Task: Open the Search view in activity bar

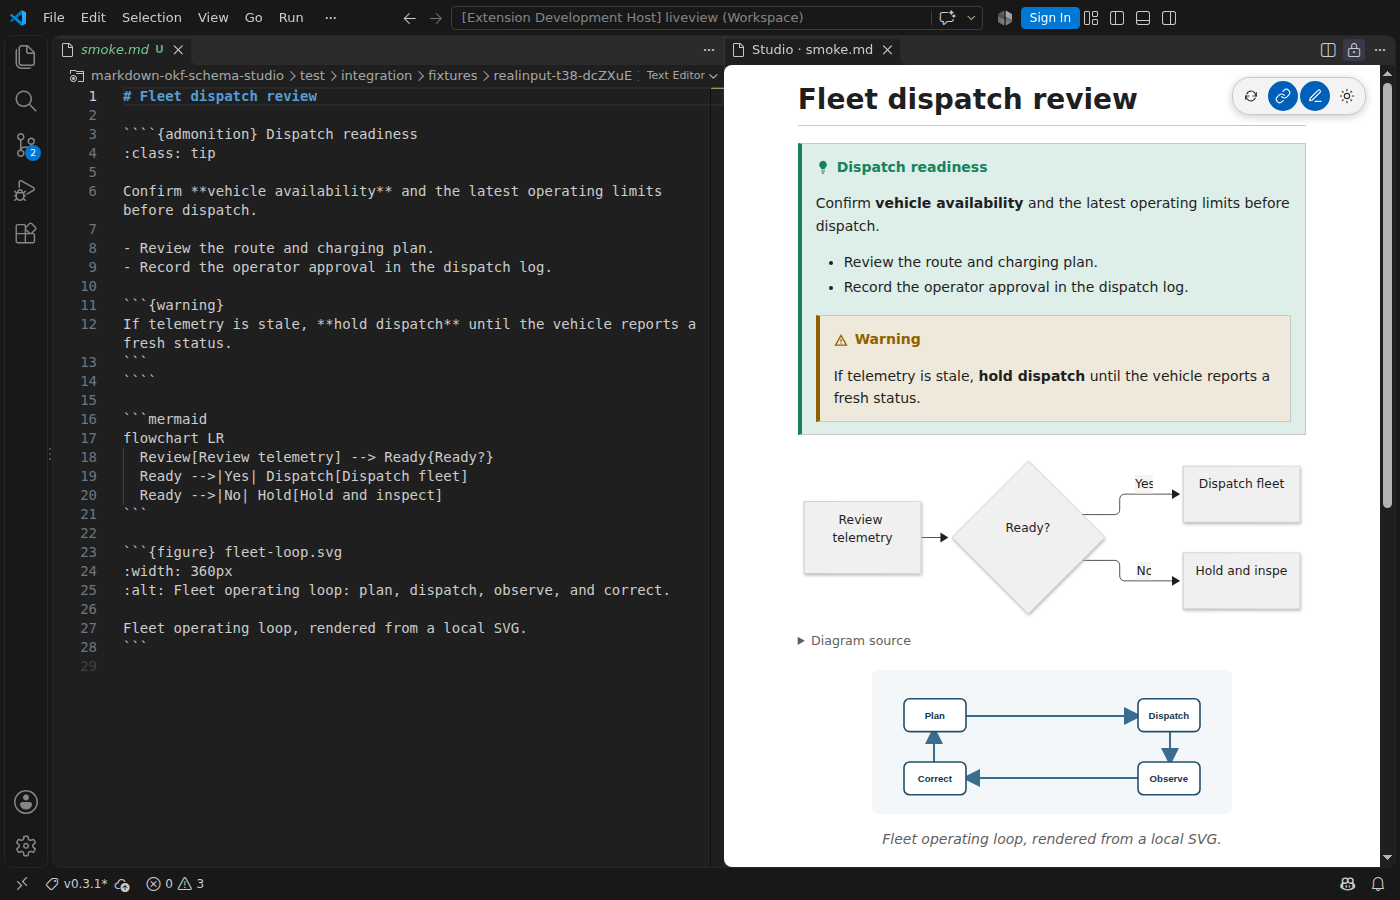Action: tap(26, 101)
